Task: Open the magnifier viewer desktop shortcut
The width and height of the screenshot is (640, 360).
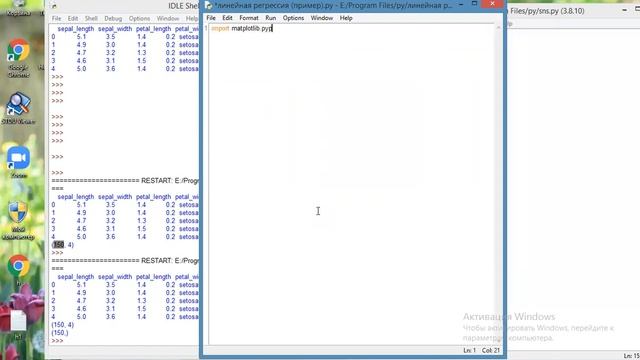Action: click(18, 108)
